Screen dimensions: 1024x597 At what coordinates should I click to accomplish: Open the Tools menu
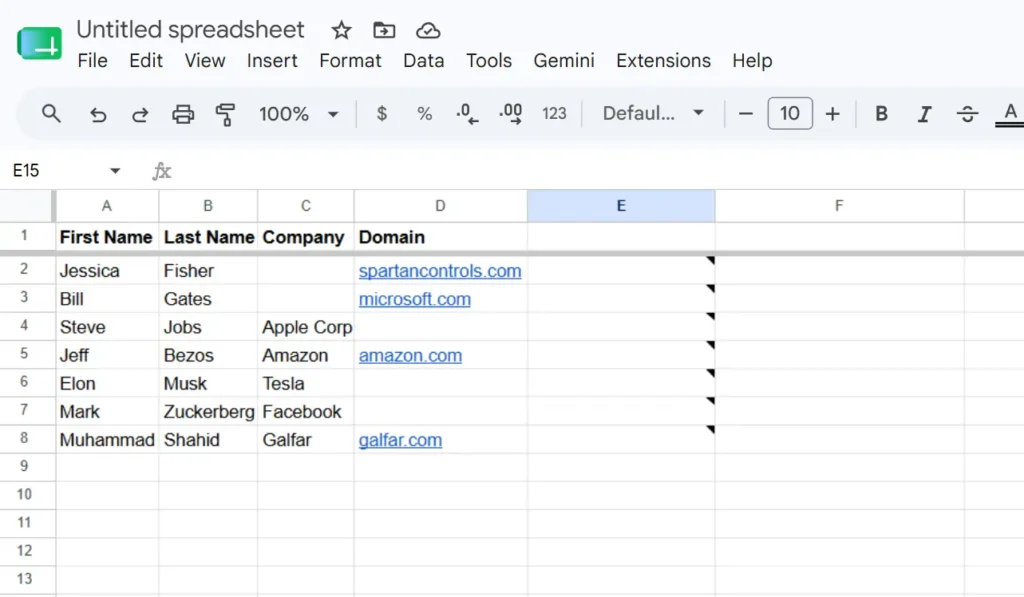click(488, 61)
